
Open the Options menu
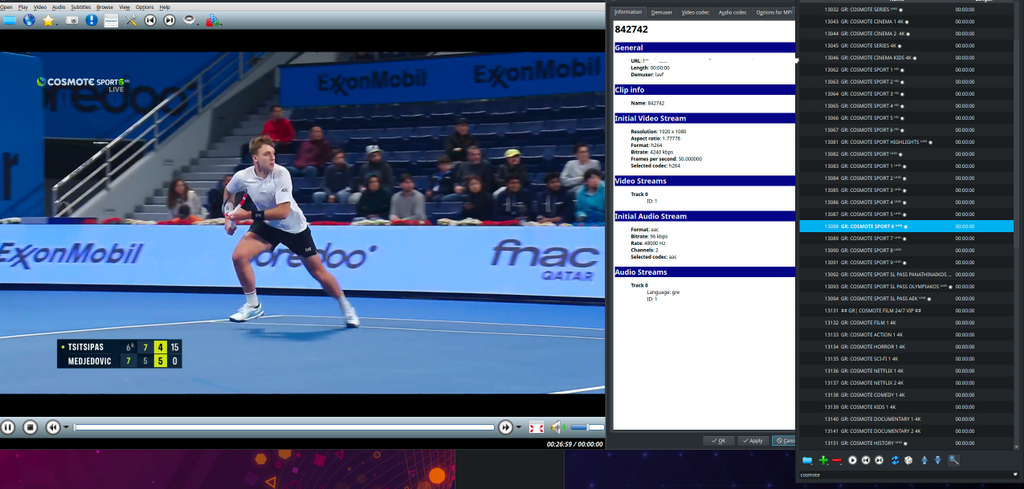coord(144,7)
